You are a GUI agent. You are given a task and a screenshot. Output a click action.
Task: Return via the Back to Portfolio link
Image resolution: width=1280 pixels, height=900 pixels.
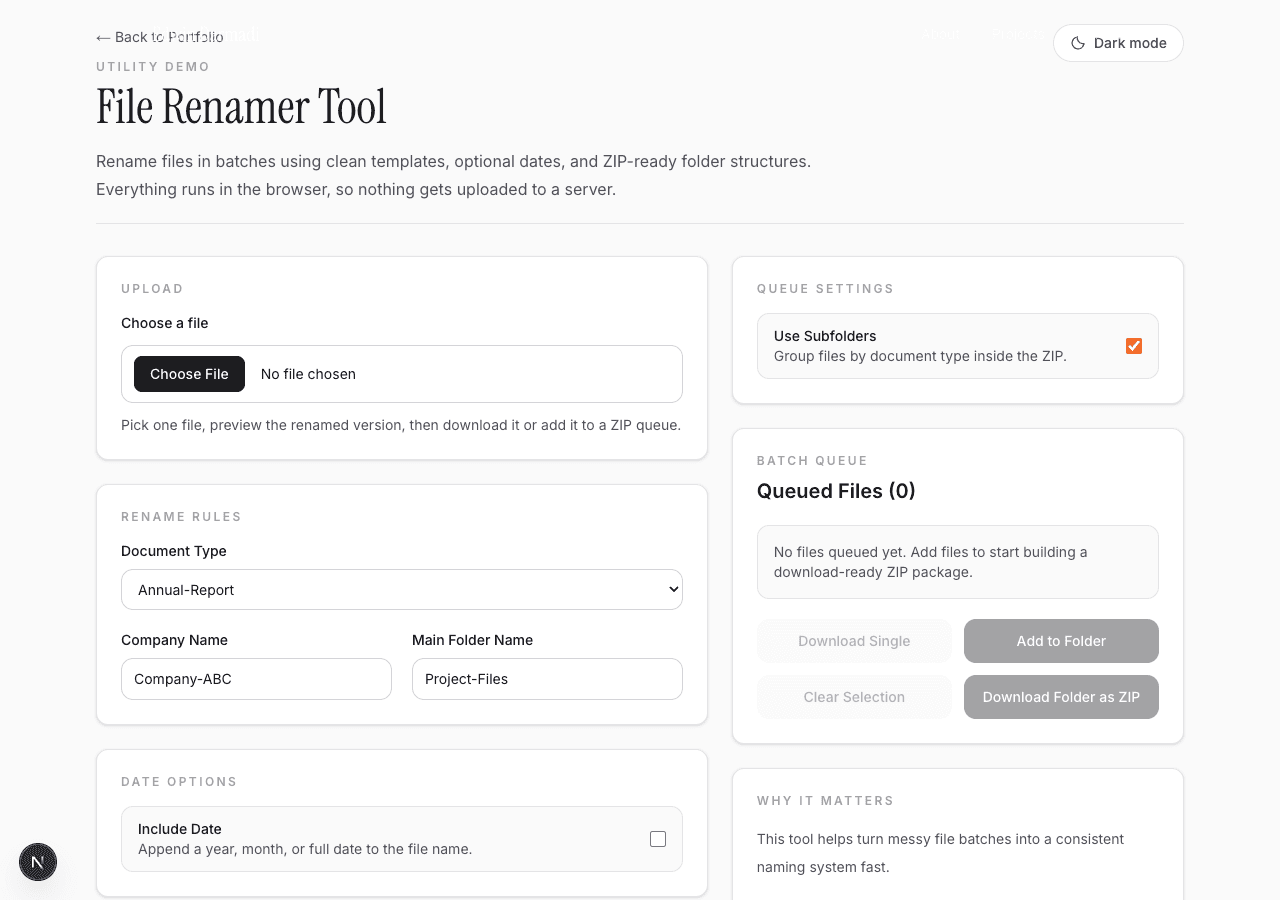tap(160, 37)
